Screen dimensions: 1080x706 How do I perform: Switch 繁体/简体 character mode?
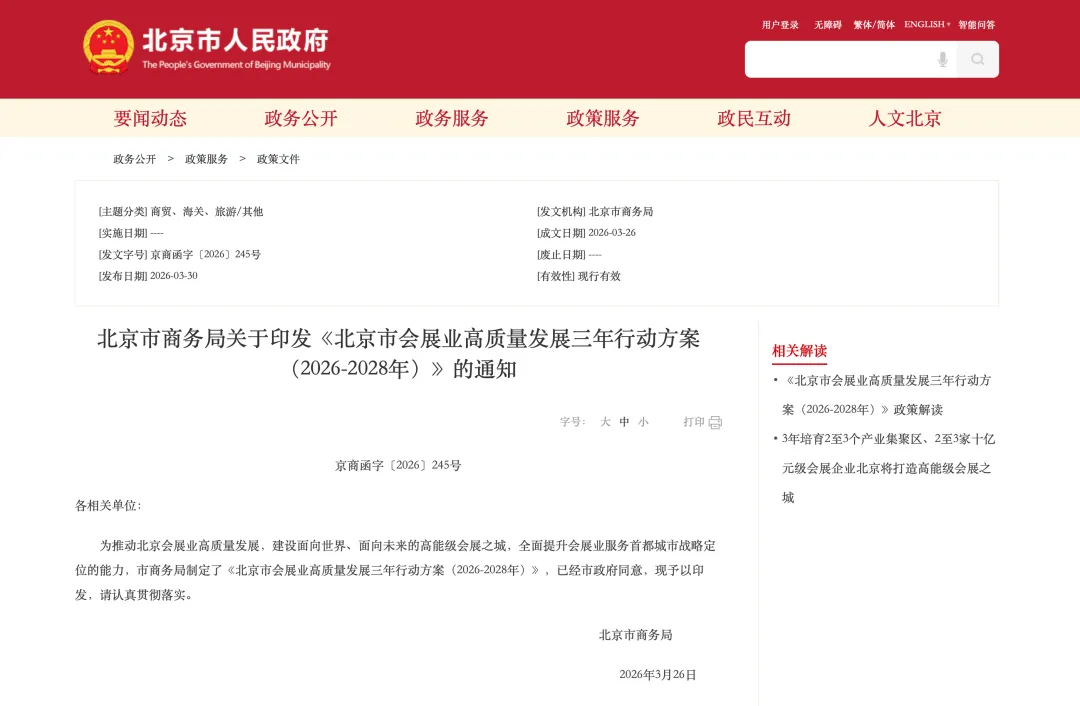(x=874, y=25)
